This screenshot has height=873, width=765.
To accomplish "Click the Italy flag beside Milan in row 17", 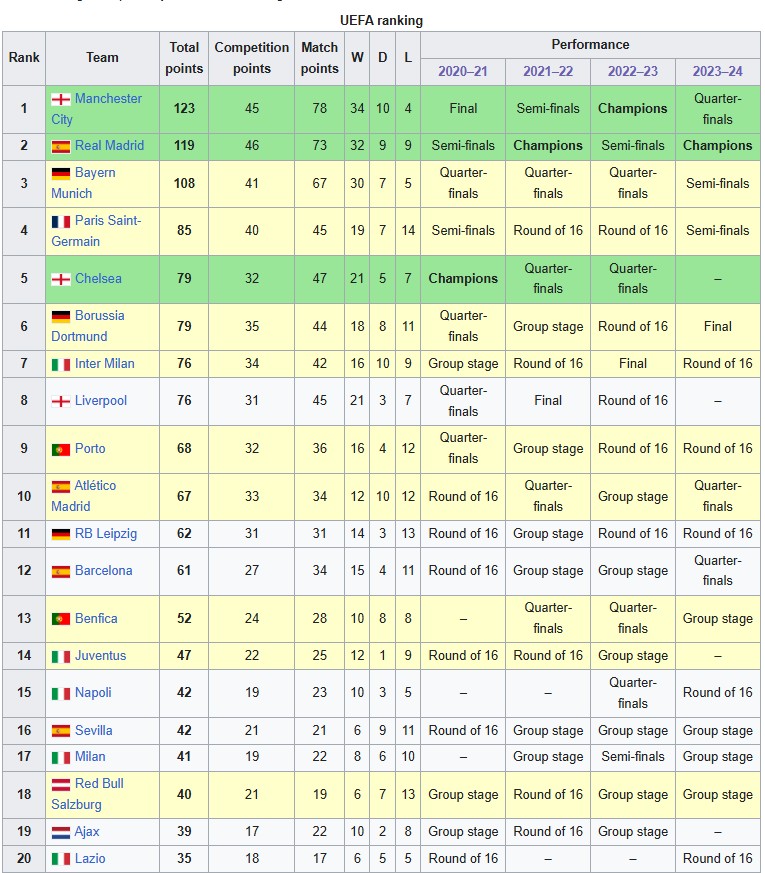I will tap(61, 757).
